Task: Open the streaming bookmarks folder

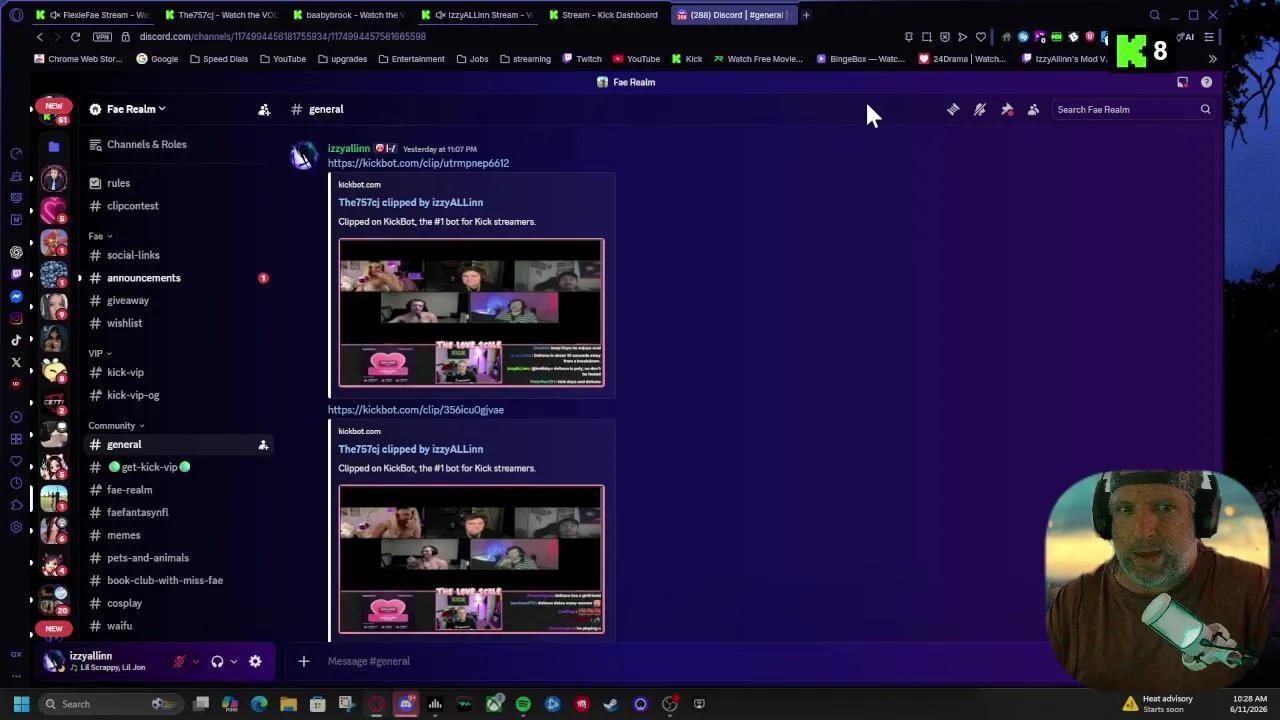Action: coord(525,59)
